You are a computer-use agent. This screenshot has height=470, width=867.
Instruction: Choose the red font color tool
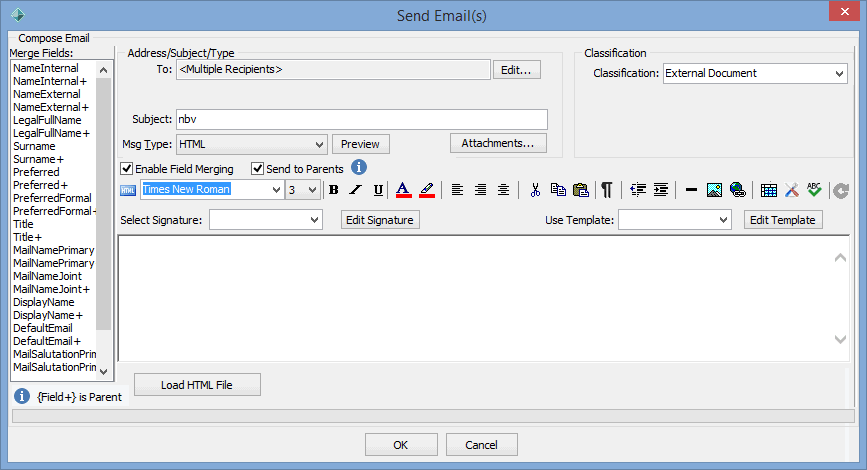404,190
